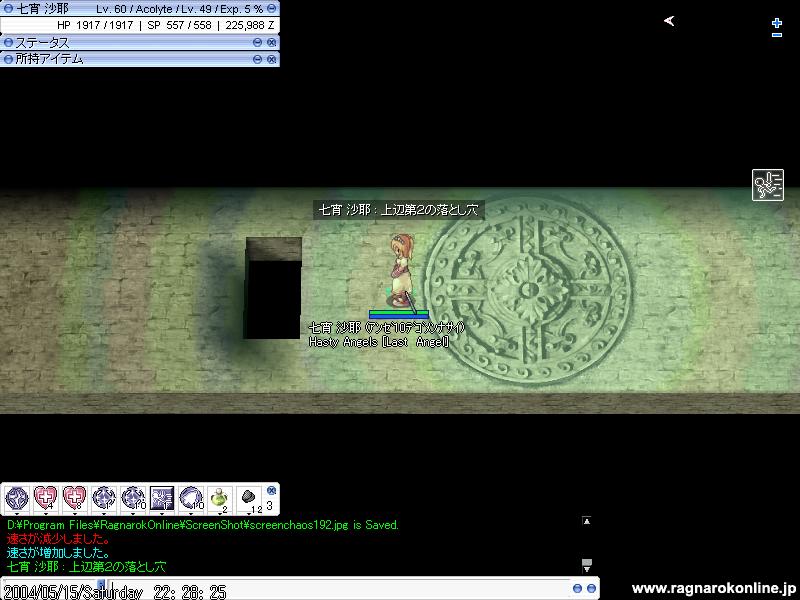Close the ステータス window

[x=271, y=42]
